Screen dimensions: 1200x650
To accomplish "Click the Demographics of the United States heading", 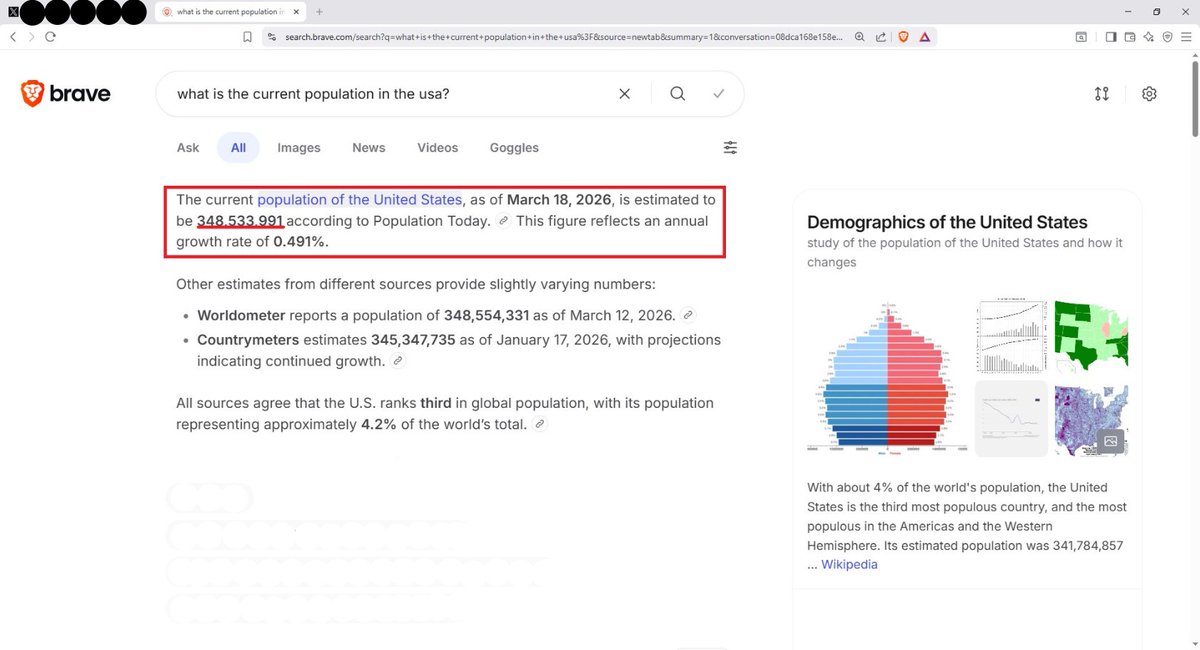I will 947,222.
